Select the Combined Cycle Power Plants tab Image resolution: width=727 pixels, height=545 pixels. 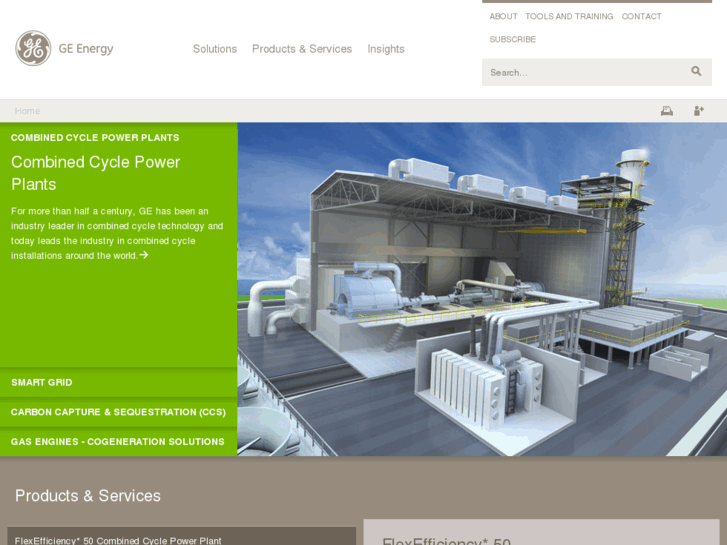pos(95,138)
